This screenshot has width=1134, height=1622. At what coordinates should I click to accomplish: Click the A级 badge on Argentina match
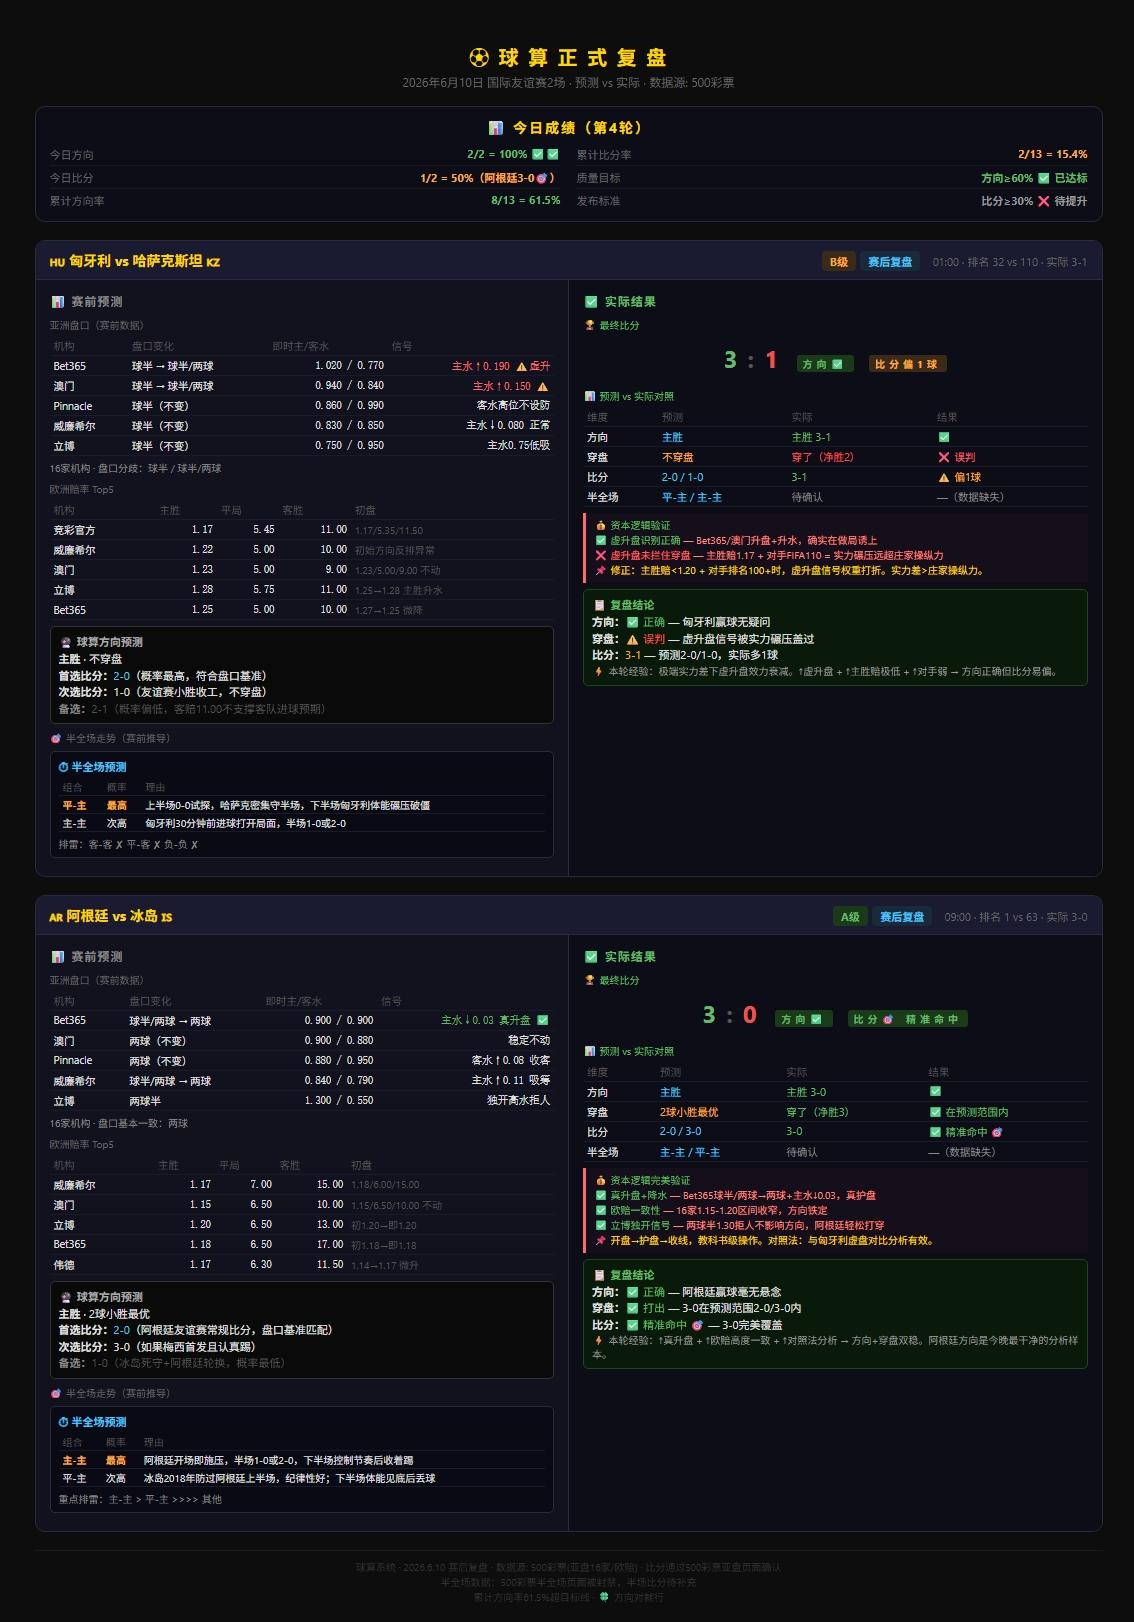(850, 917)
